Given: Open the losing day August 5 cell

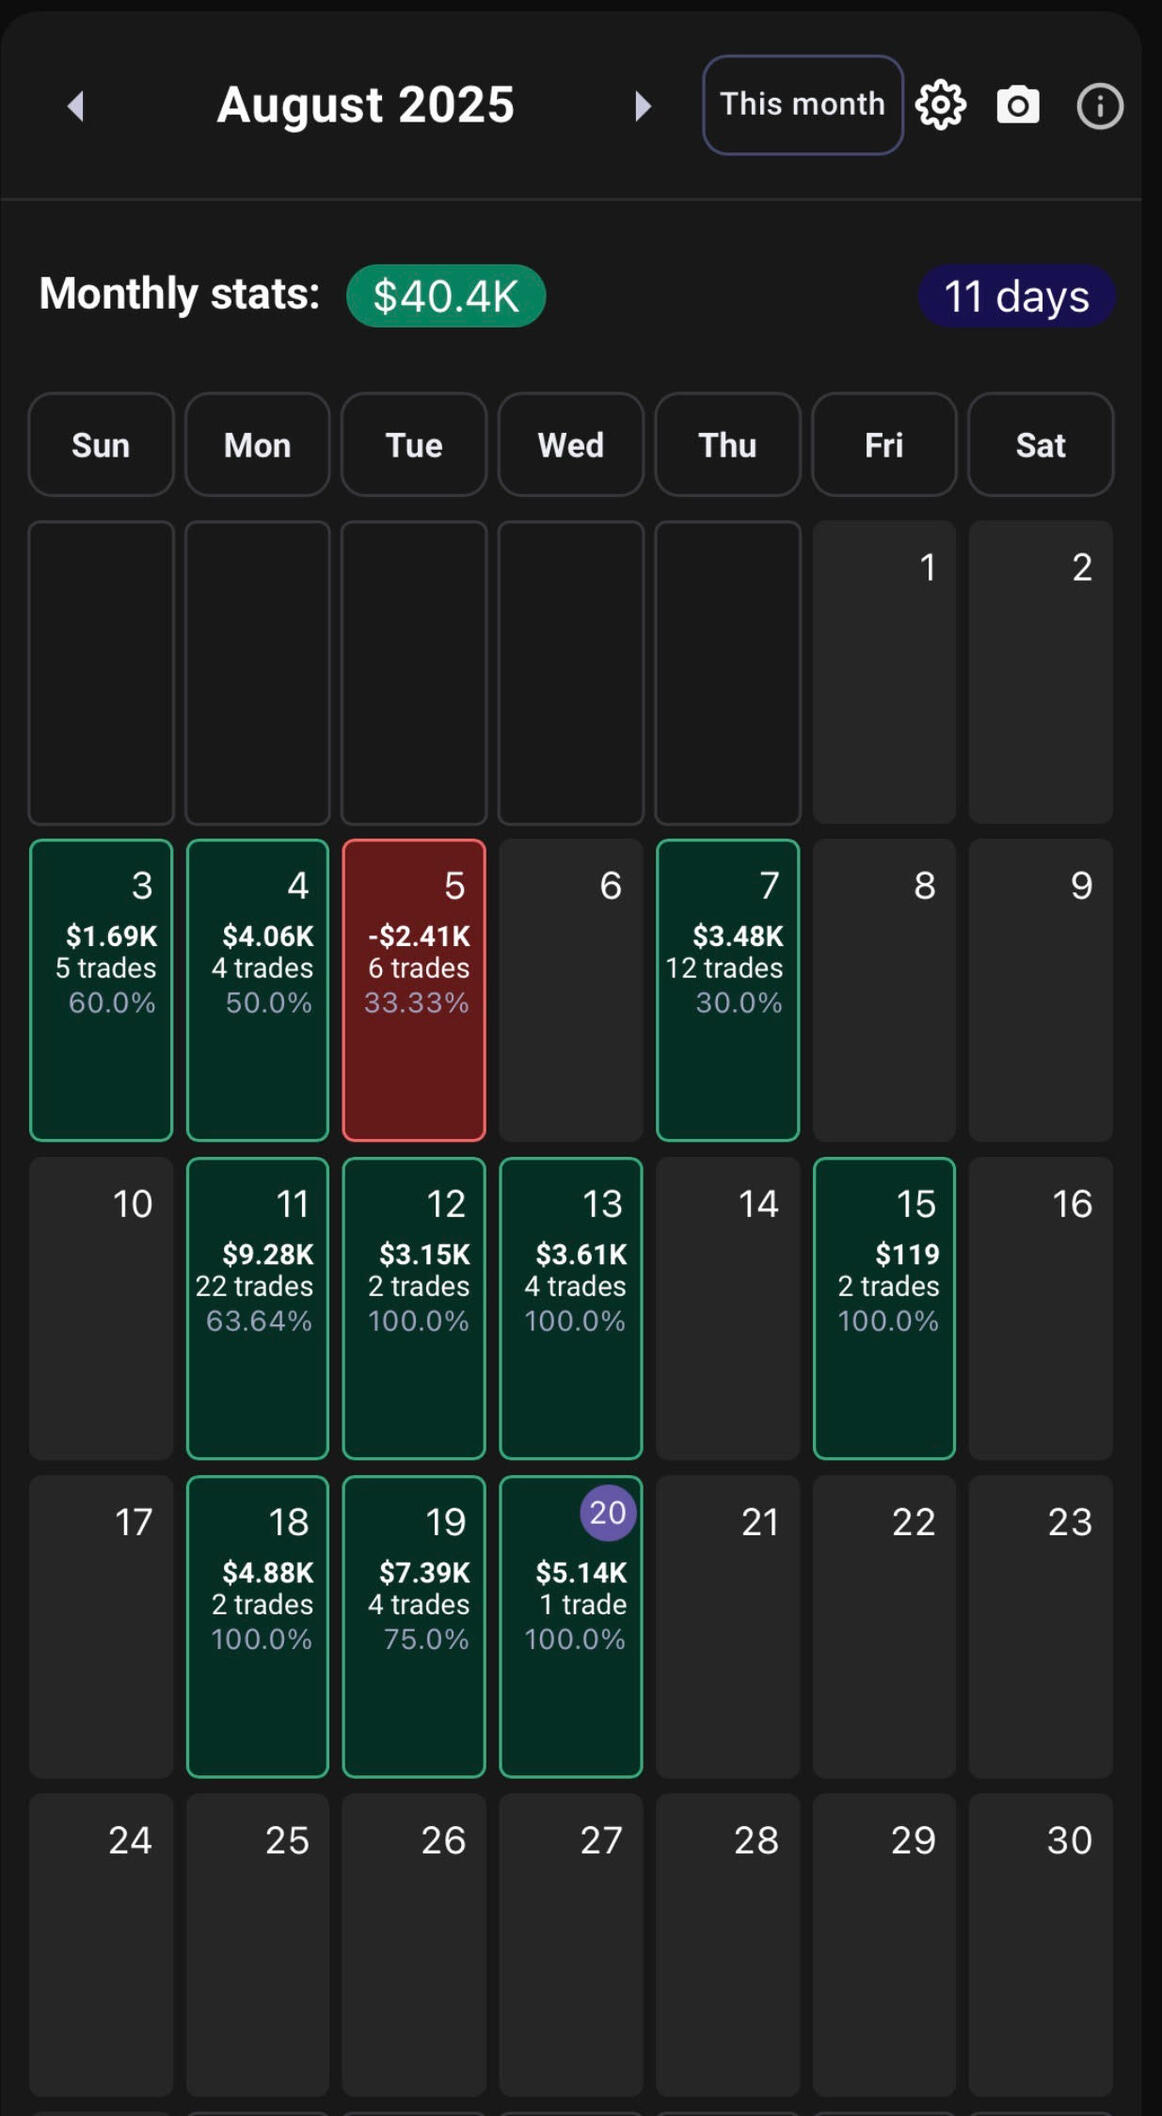Looking at the screenshot, I should pyautogui.click(x=414, y=990).
